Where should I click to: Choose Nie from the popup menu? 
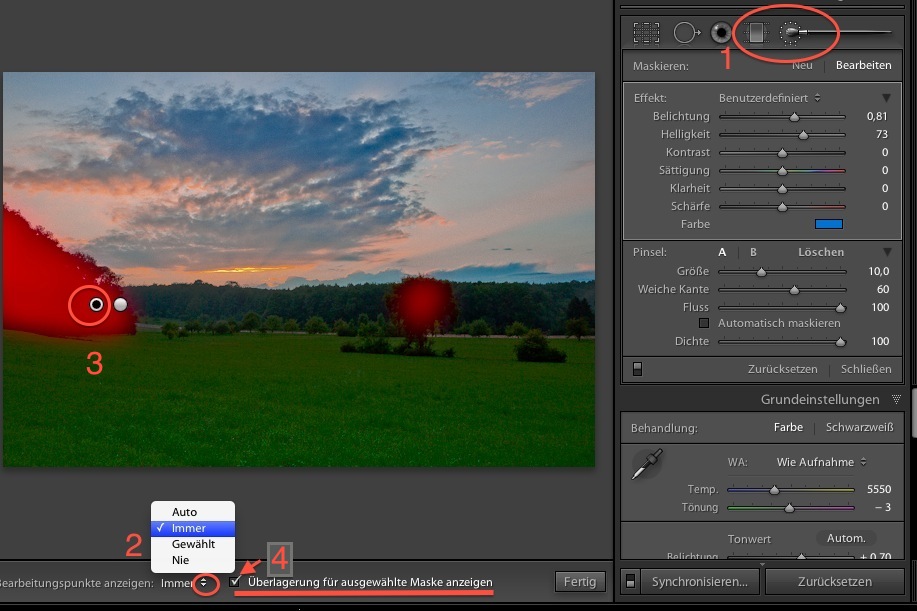click(x=180, y=560)
